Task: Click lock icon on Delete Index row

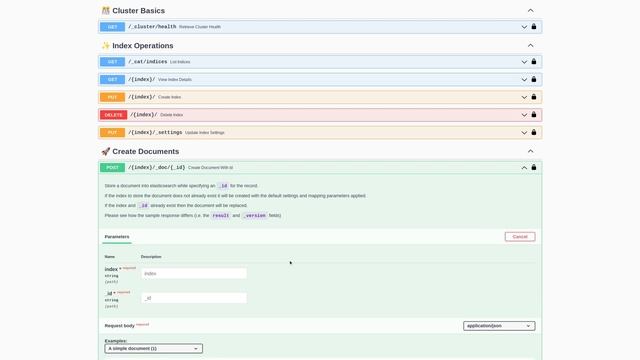Action: pyautogui.click(x=534, y=115)
